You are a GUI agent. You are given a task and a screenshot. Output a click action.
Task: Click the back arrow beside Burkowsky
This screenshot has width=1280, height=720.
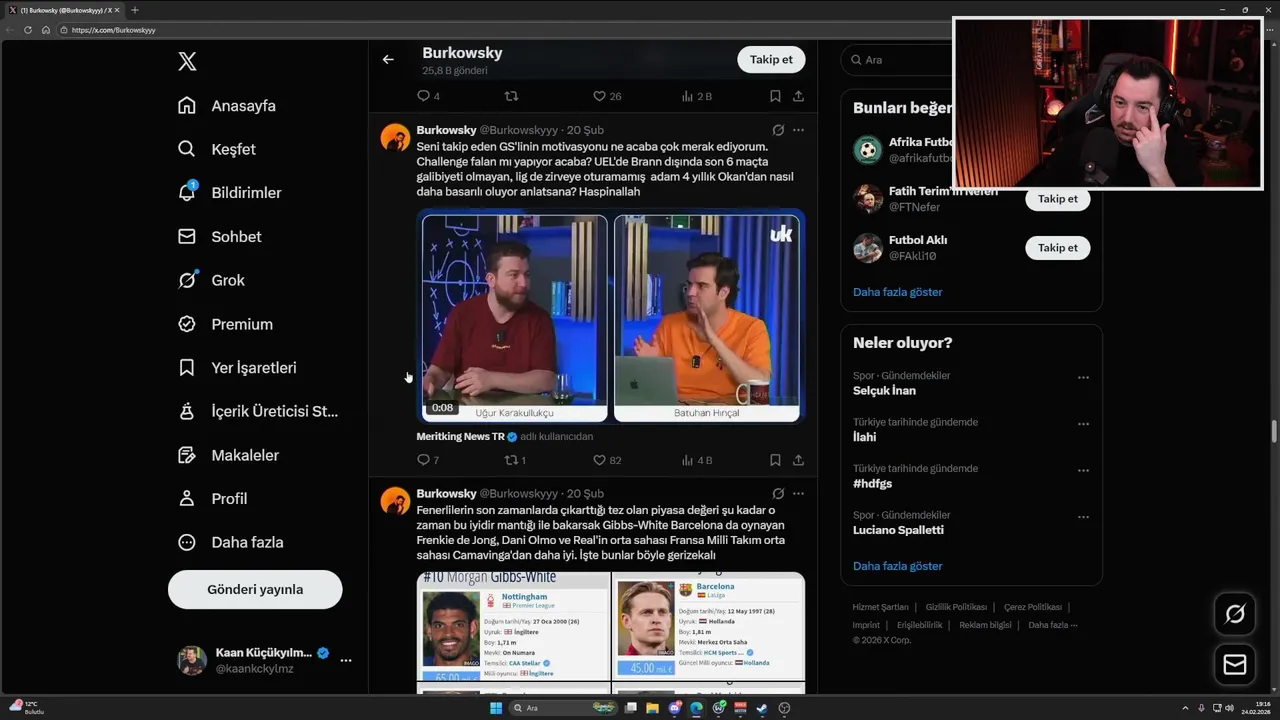(x=388, y=59)
